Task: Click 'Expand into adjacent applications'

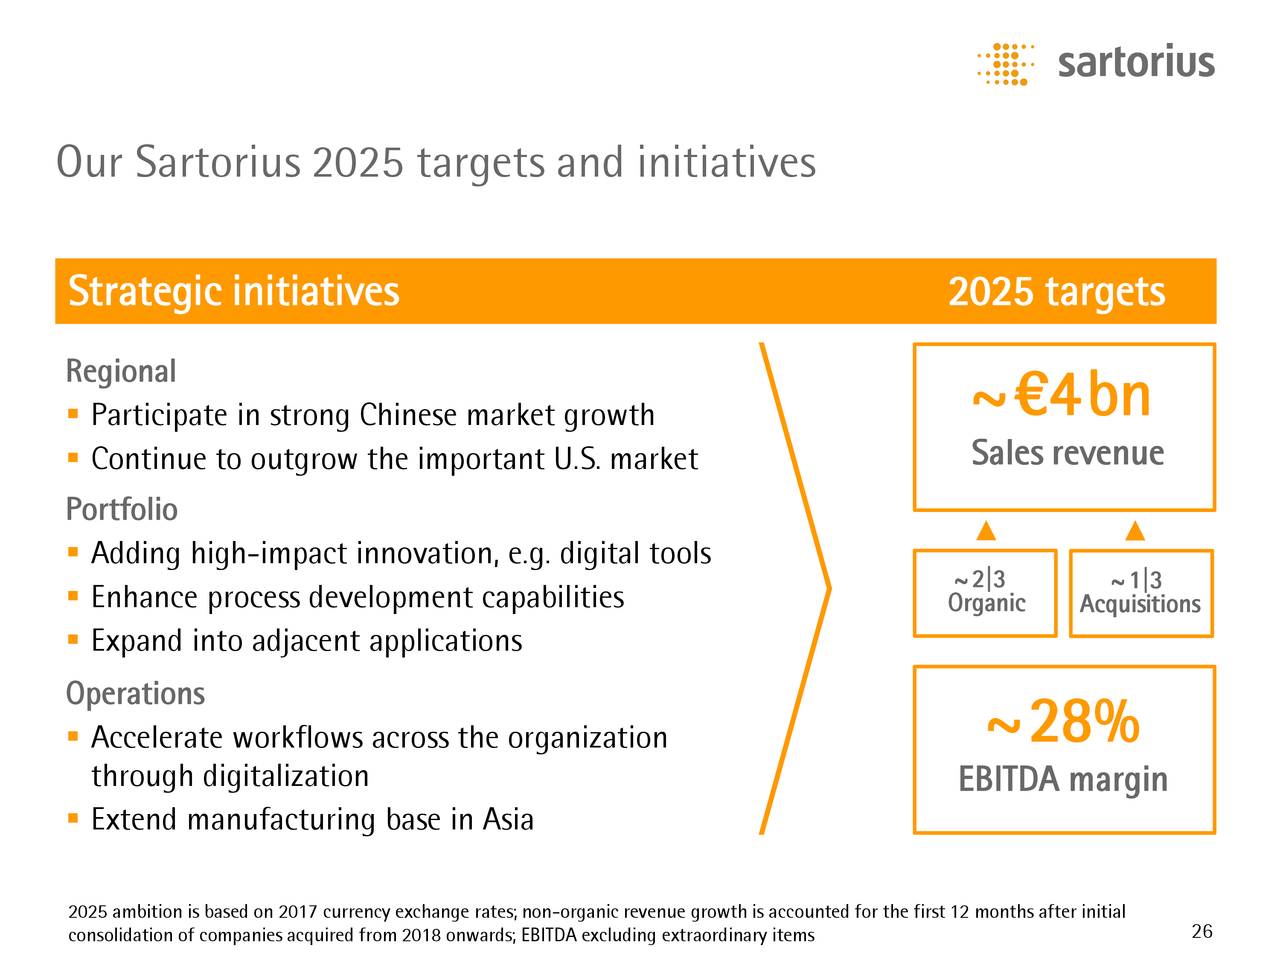Action: coord(306,641)
